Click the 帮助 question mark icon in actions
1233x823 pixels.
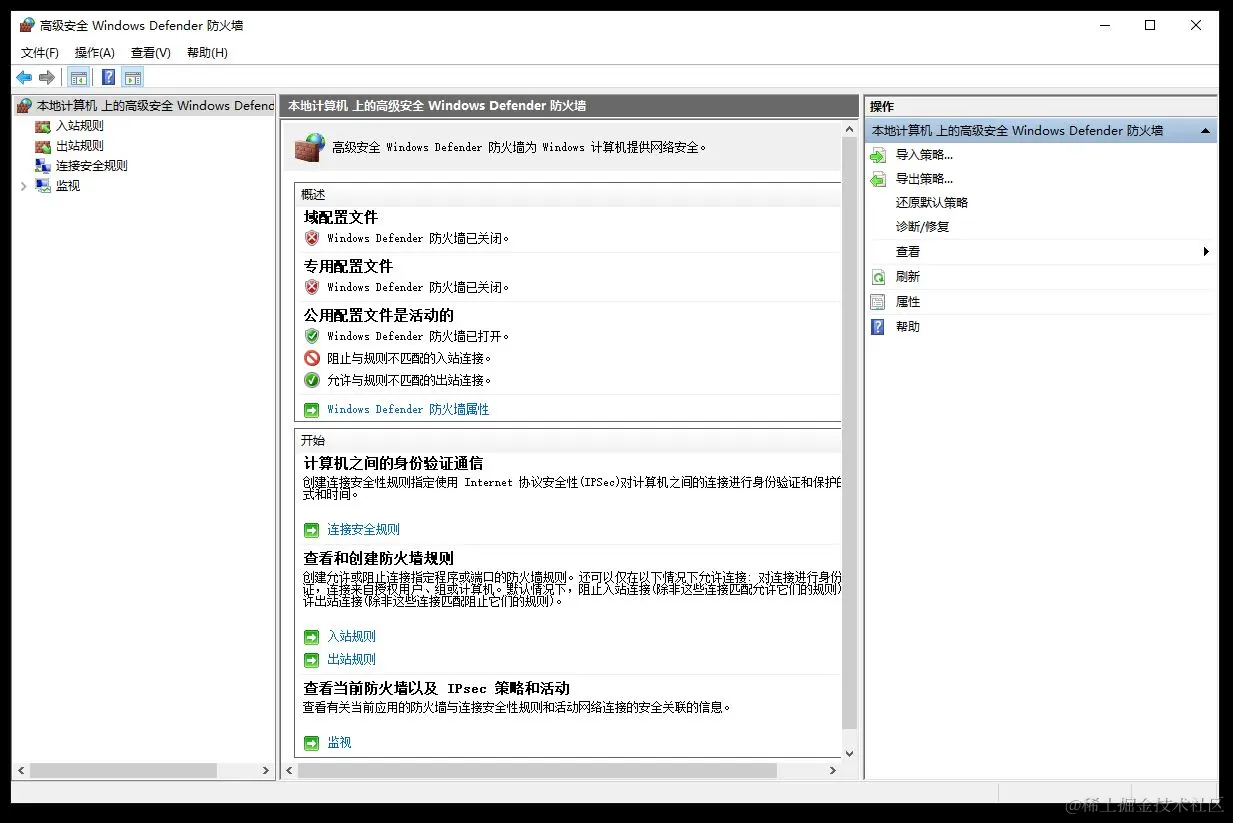(x=878, y=327)
